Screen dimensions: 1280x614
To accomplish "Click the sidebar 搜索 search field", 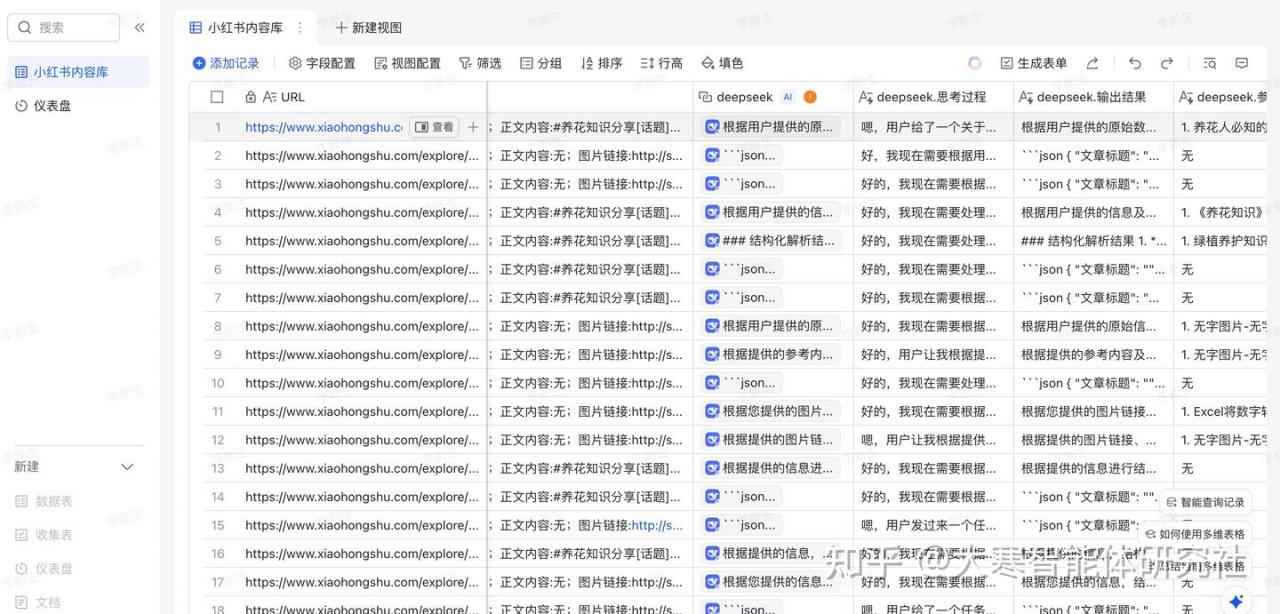I will tap(64, 28).
